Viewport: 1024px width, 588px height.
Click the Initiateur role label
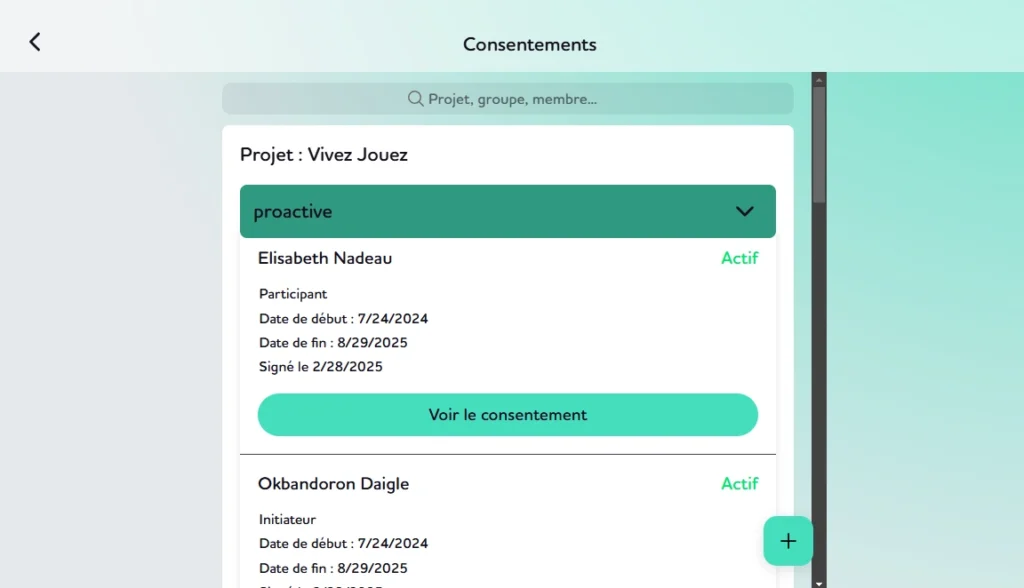tap(287, 519)
